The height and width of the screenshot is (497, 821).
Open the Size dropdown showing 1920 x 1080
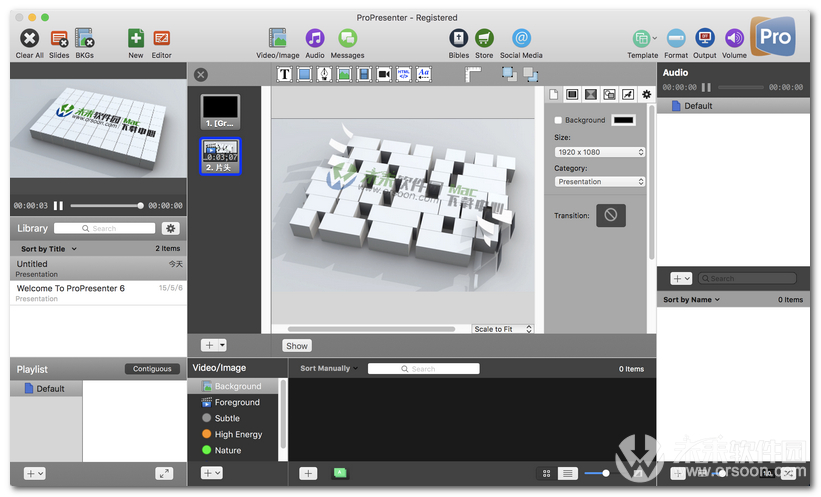tap(599, 152)
